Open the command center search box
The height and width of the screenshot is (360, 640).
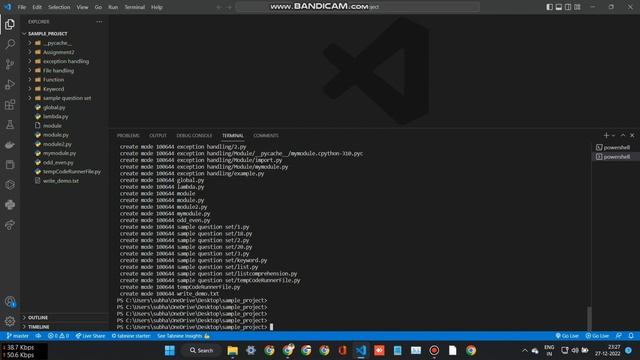click(x=358, y=7)
